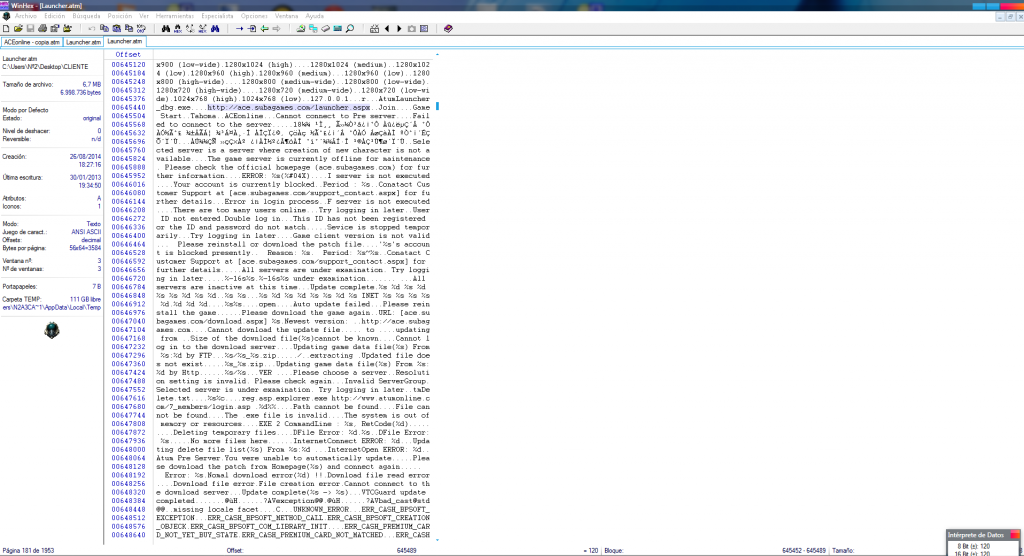
Task: Open the Archivo menu
Action: click(26, 17)
